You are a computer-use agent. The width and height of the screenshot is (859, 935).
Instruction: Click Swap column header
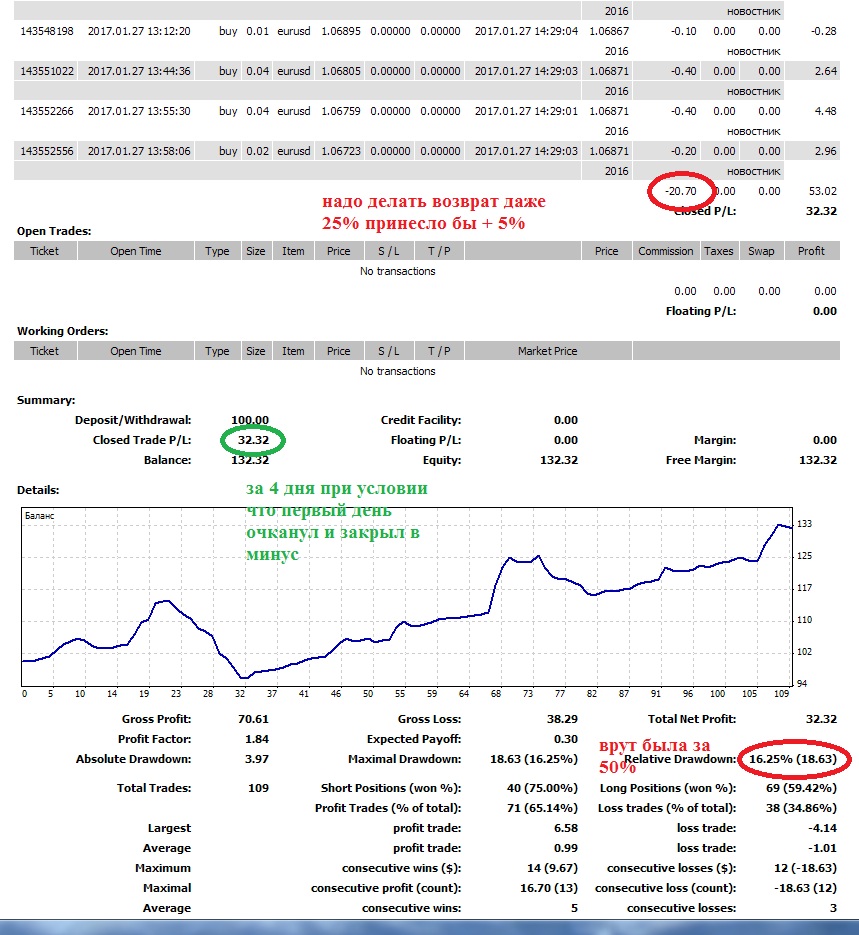[x=761, y=251]
